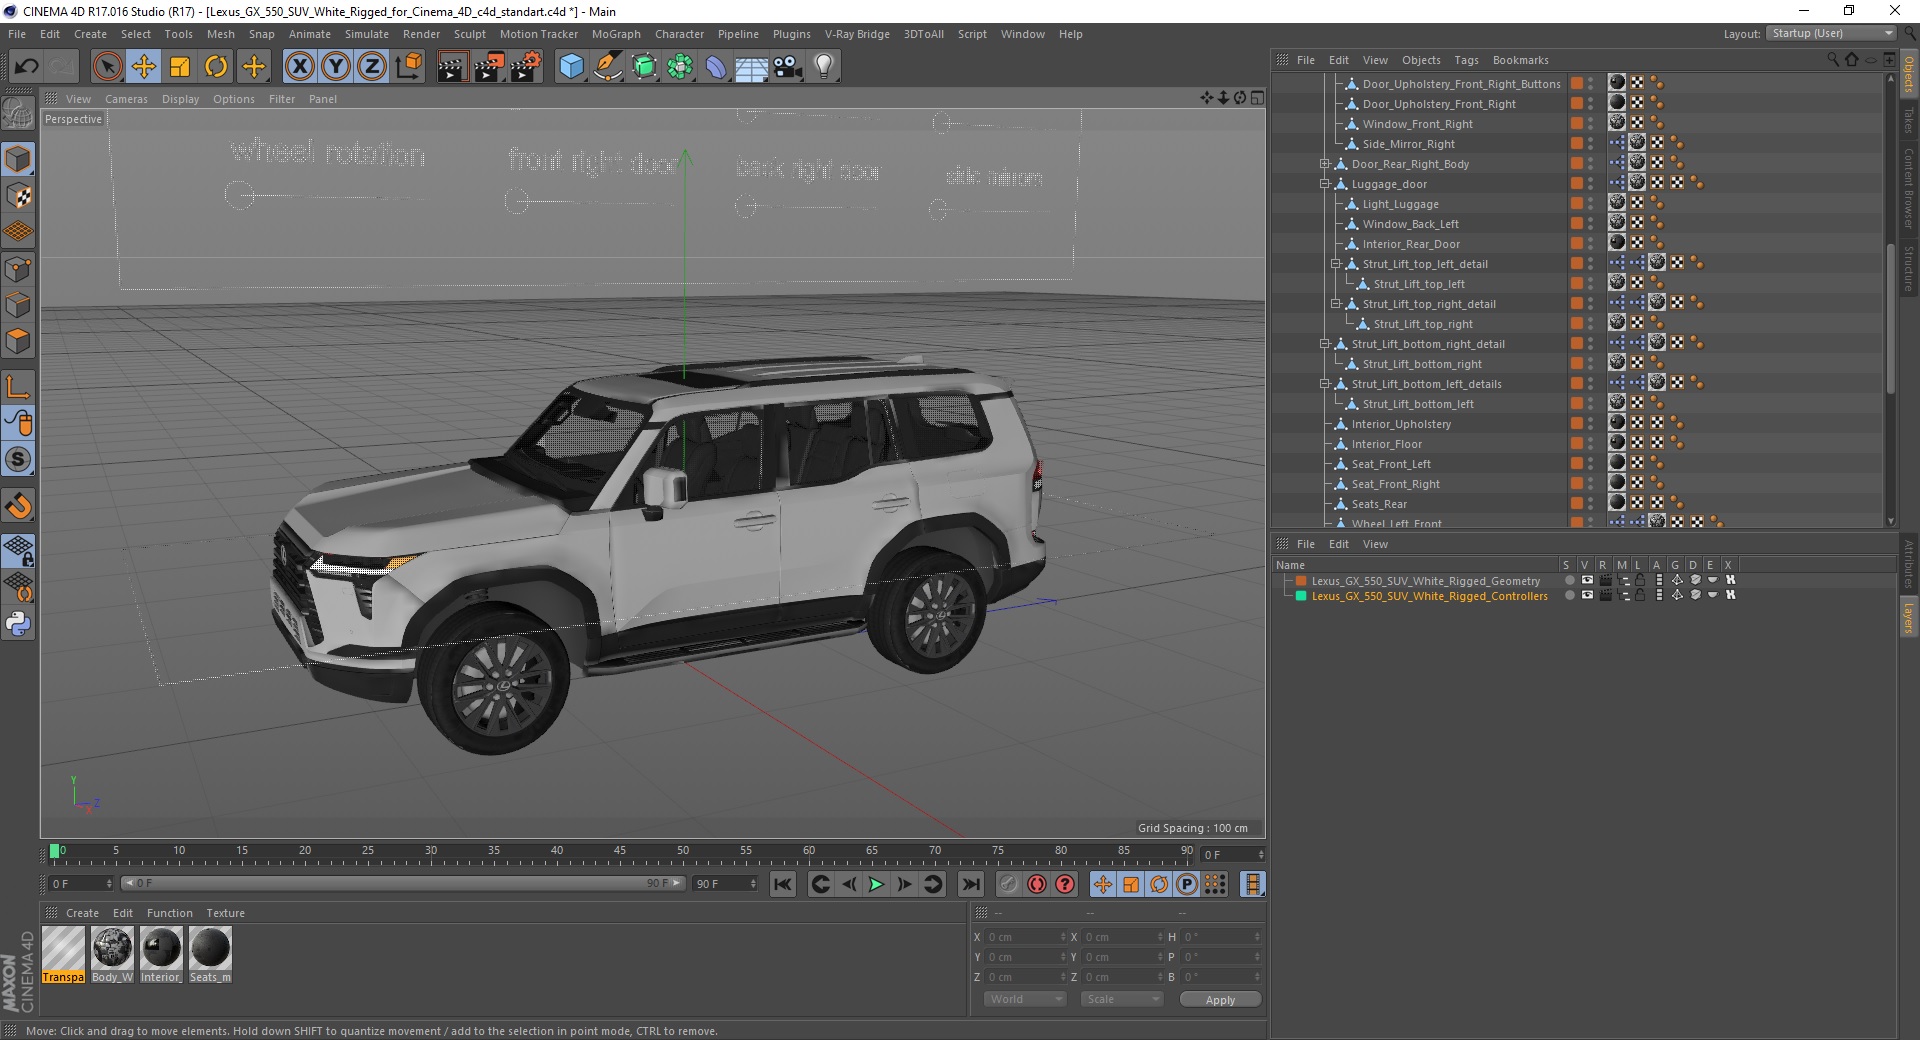Step to previous frame
The width and height of the screenshot is (1920, 1040).
(x=849, y=884)
